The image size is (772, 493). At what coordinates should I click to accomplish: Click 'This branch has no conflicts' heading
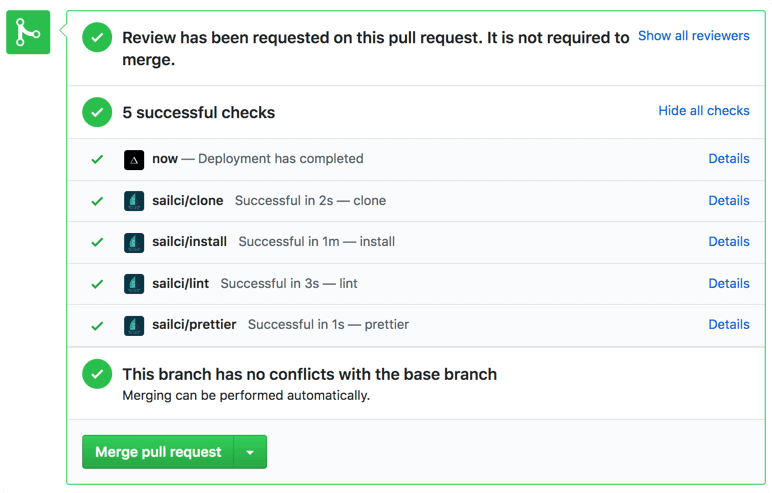(310, 374)
